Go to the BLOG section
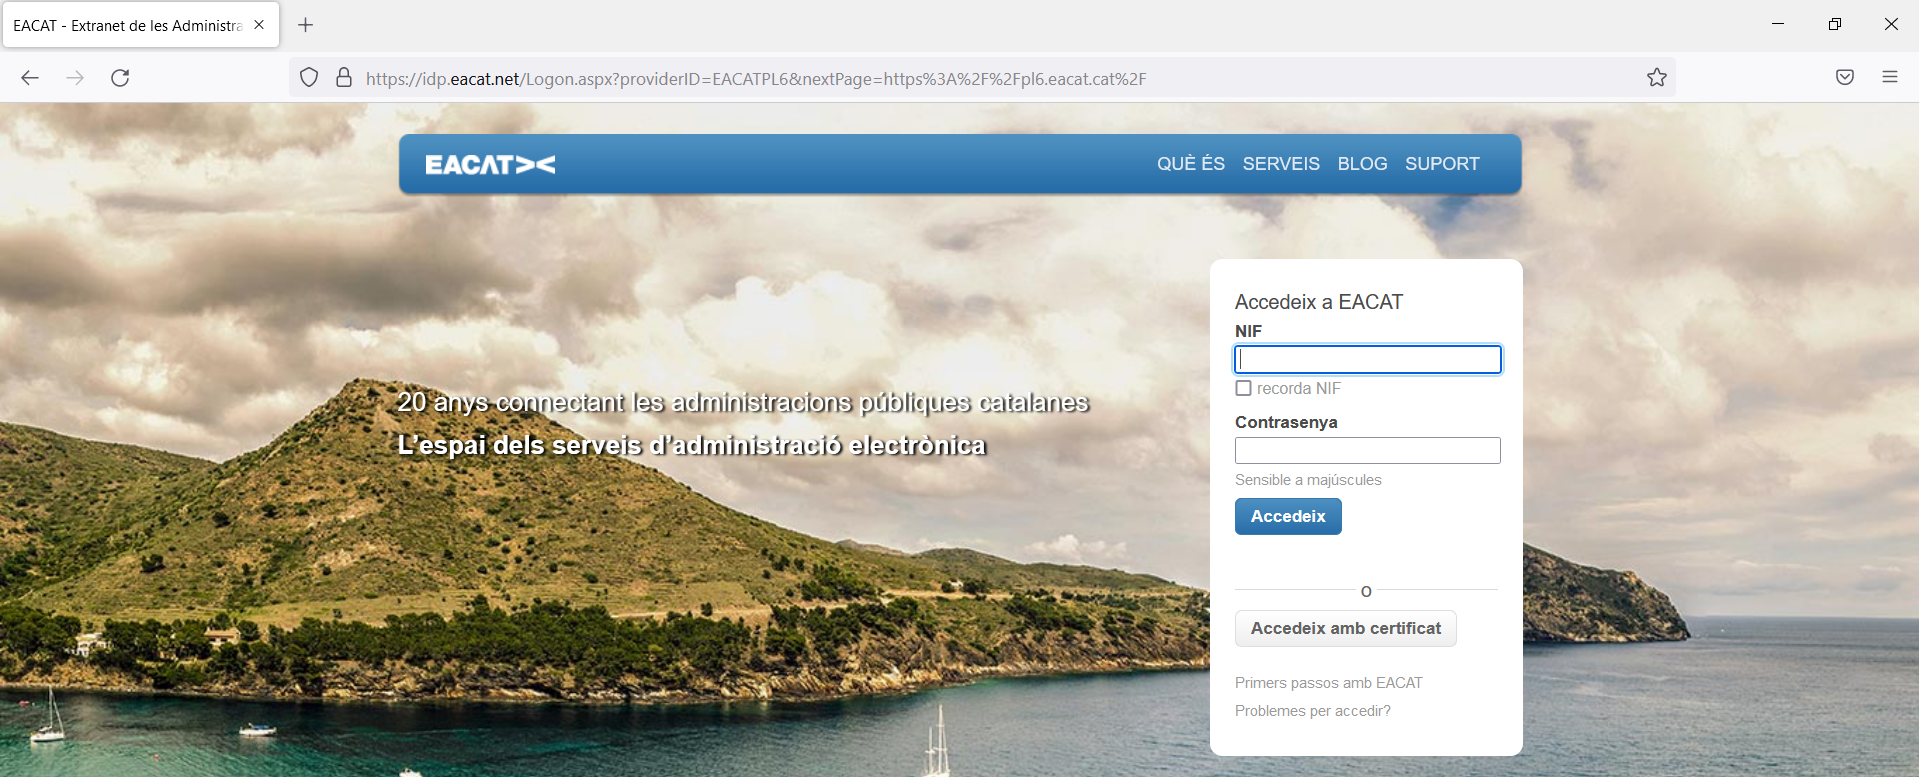1919x777 pixels. coord(1363,164)
